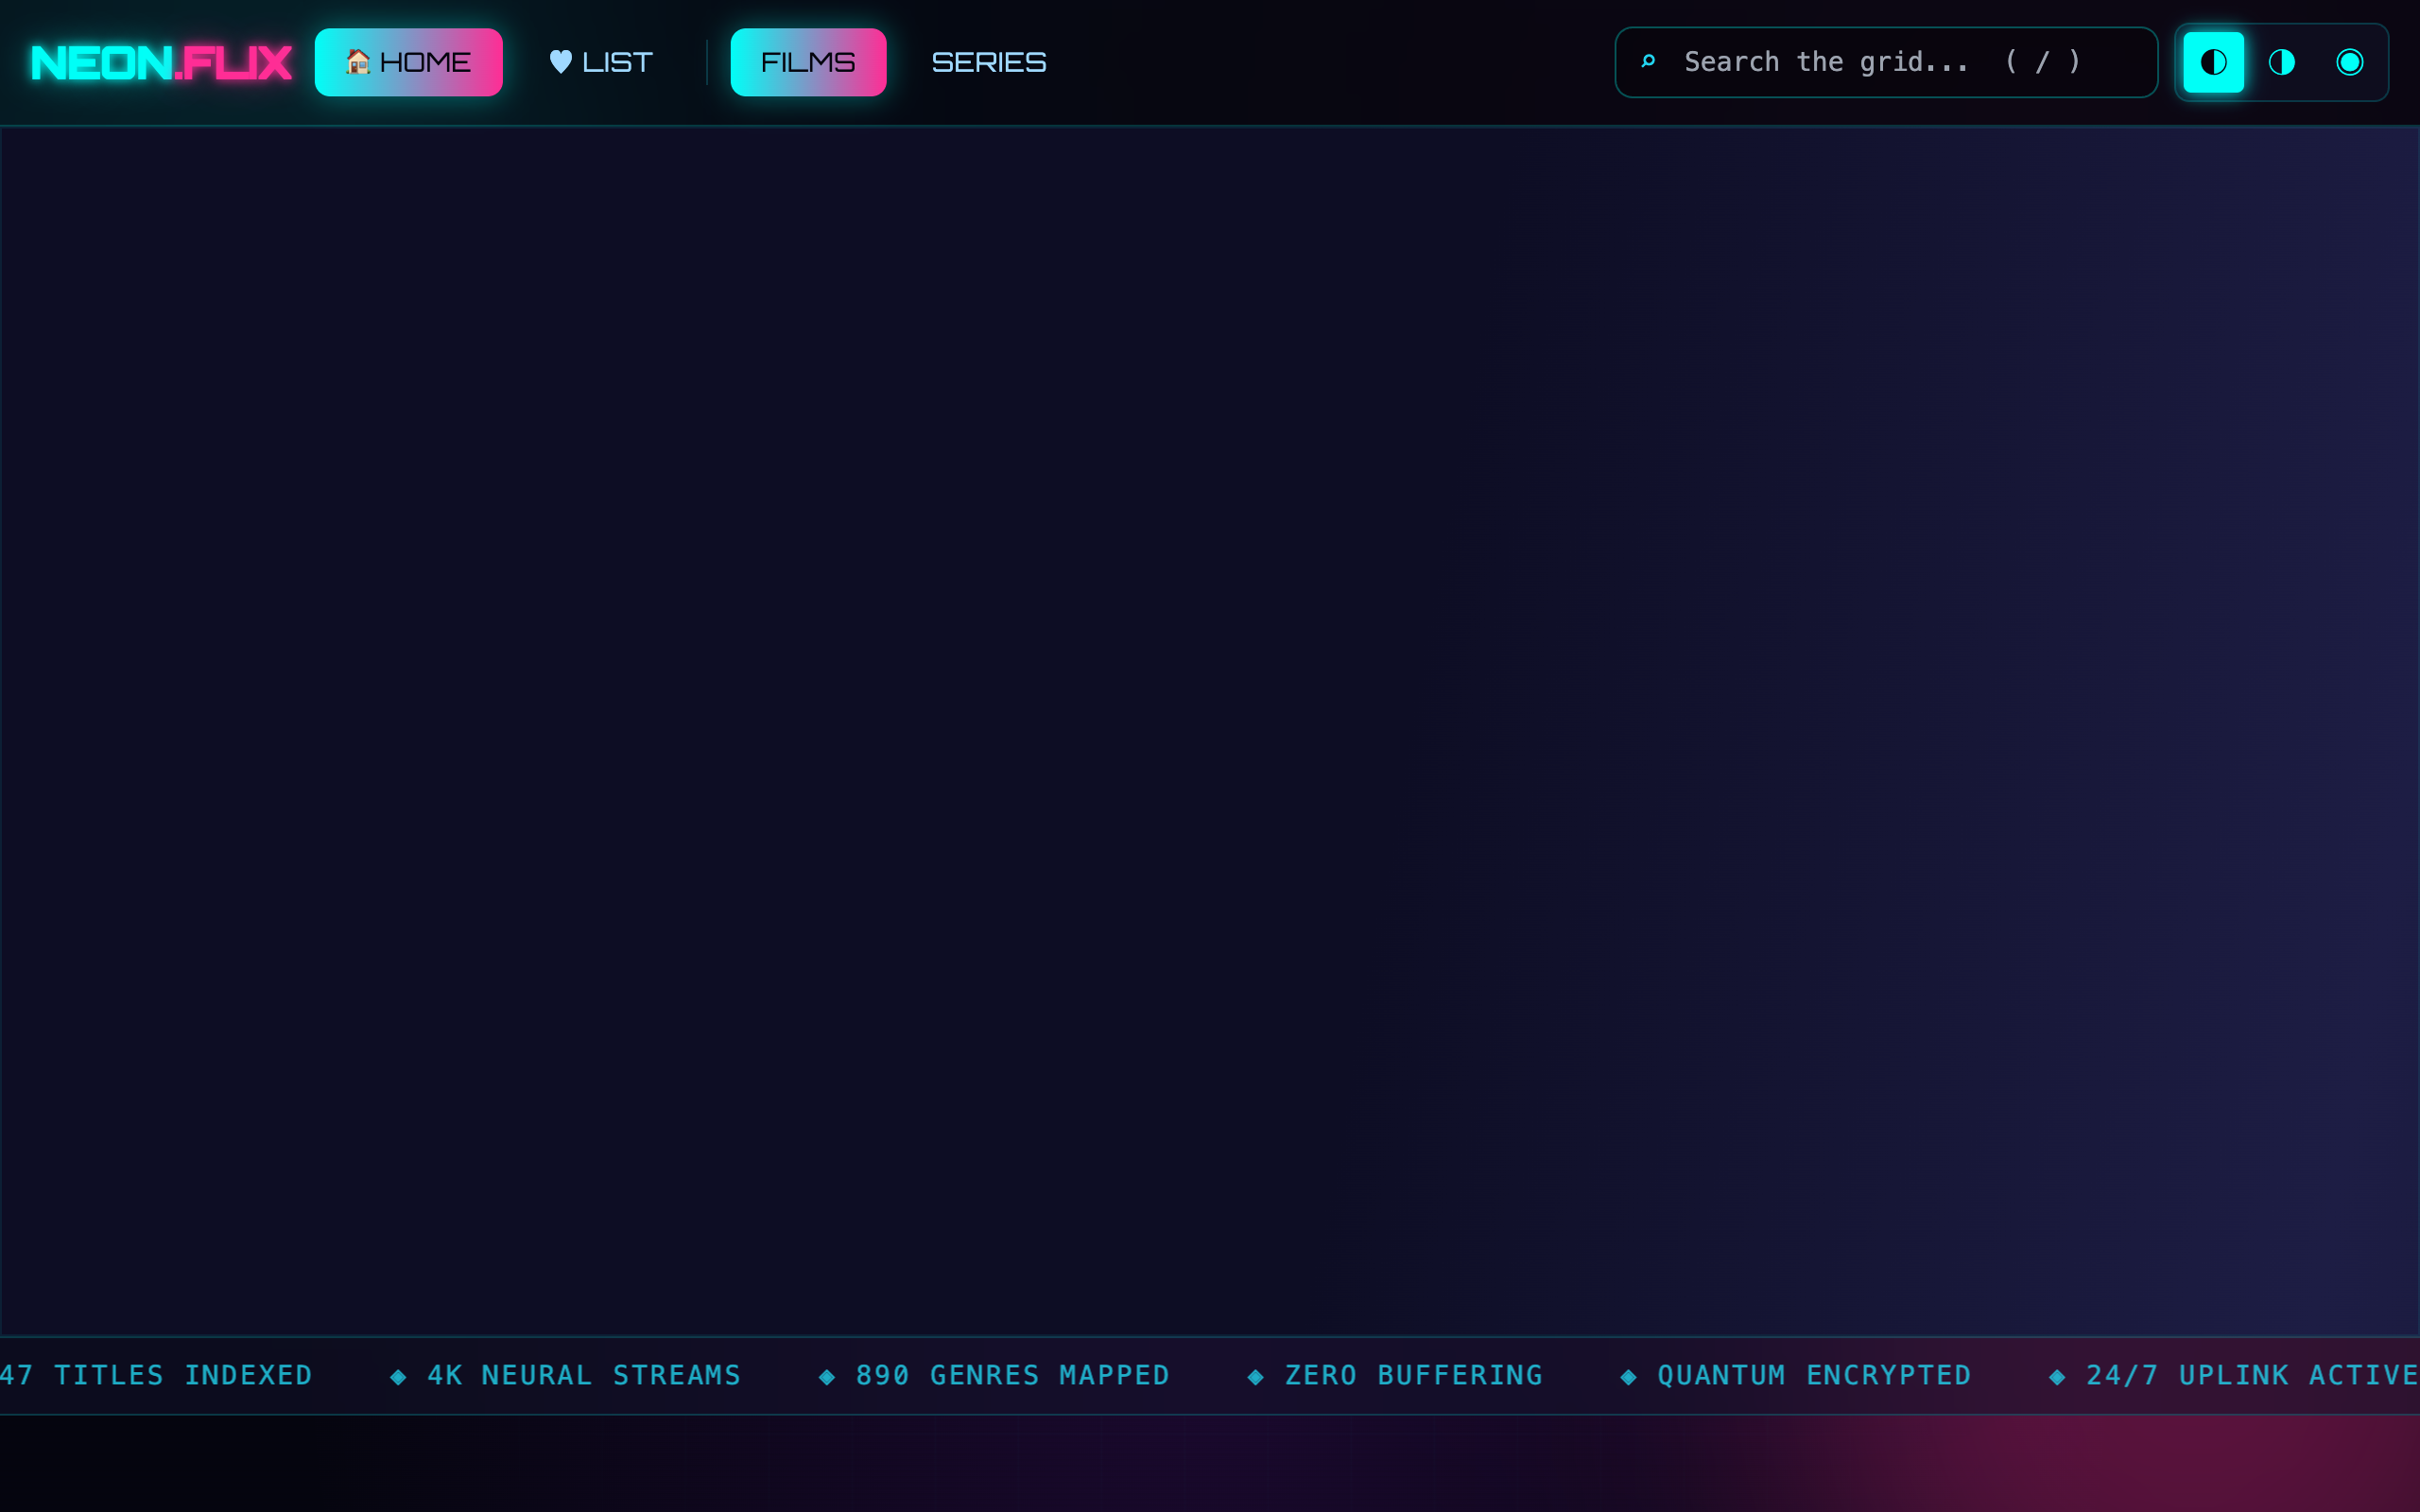2420x1512 pixels.
Task: Select the left-dark half-circle theme button
Action: coord(2213,62)
